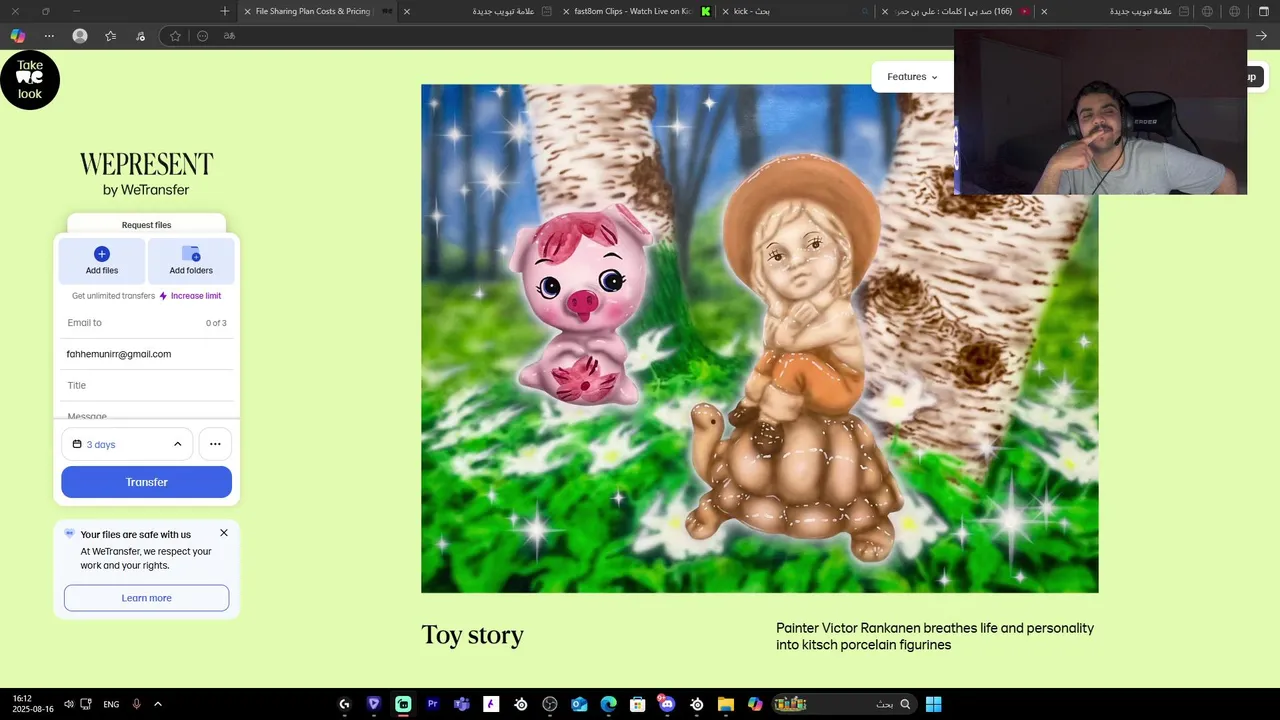The width and height of the screenshot is (1280, 720).
Task: Click the browser profile avatar
Action: 80,36
